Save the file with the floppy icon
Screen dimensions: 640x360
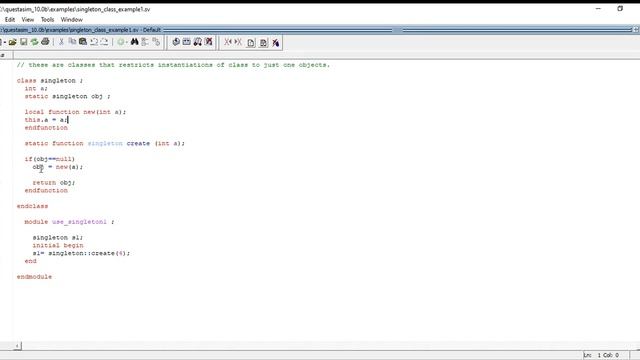click(x=24, y=42)
